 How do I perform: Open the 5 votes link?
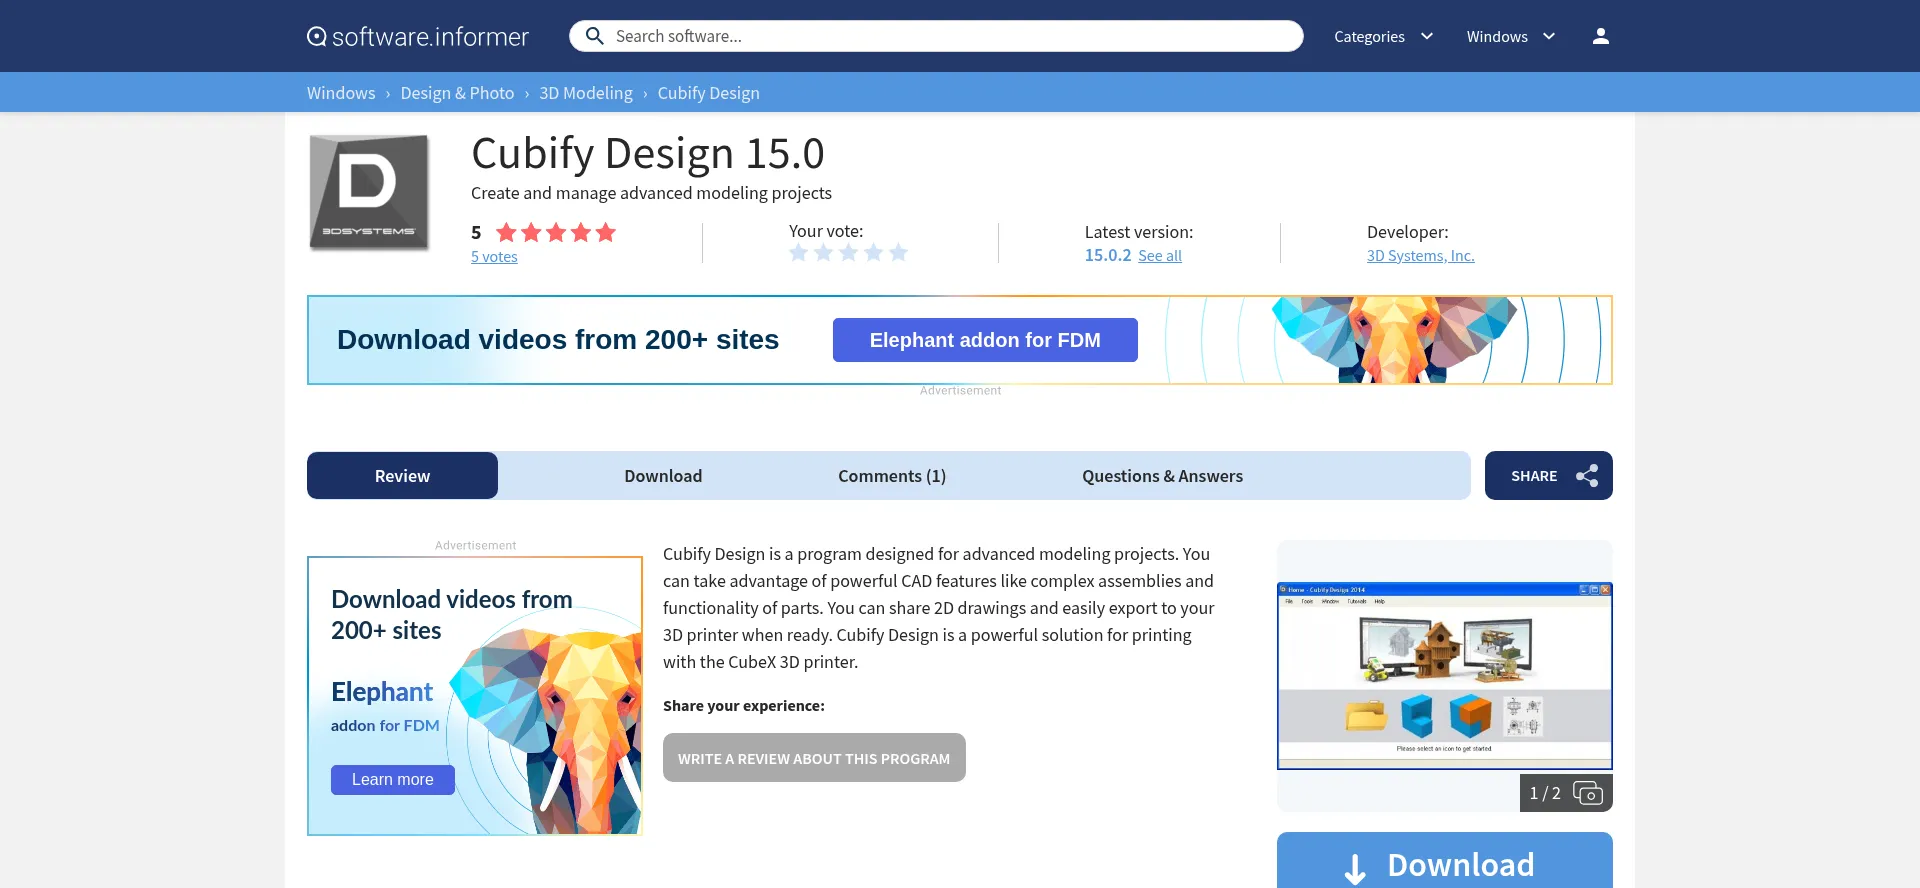(494, 257)
